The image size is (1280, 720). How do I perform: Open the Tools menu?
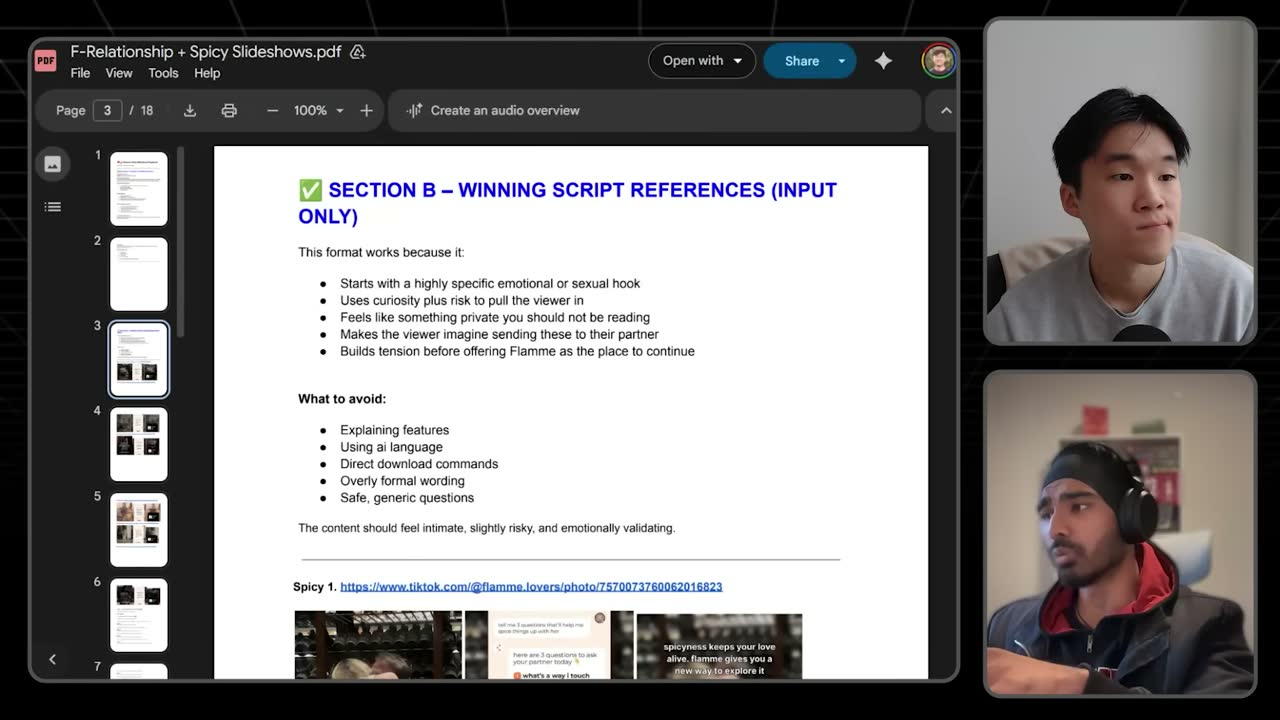[x=163, y=73]
